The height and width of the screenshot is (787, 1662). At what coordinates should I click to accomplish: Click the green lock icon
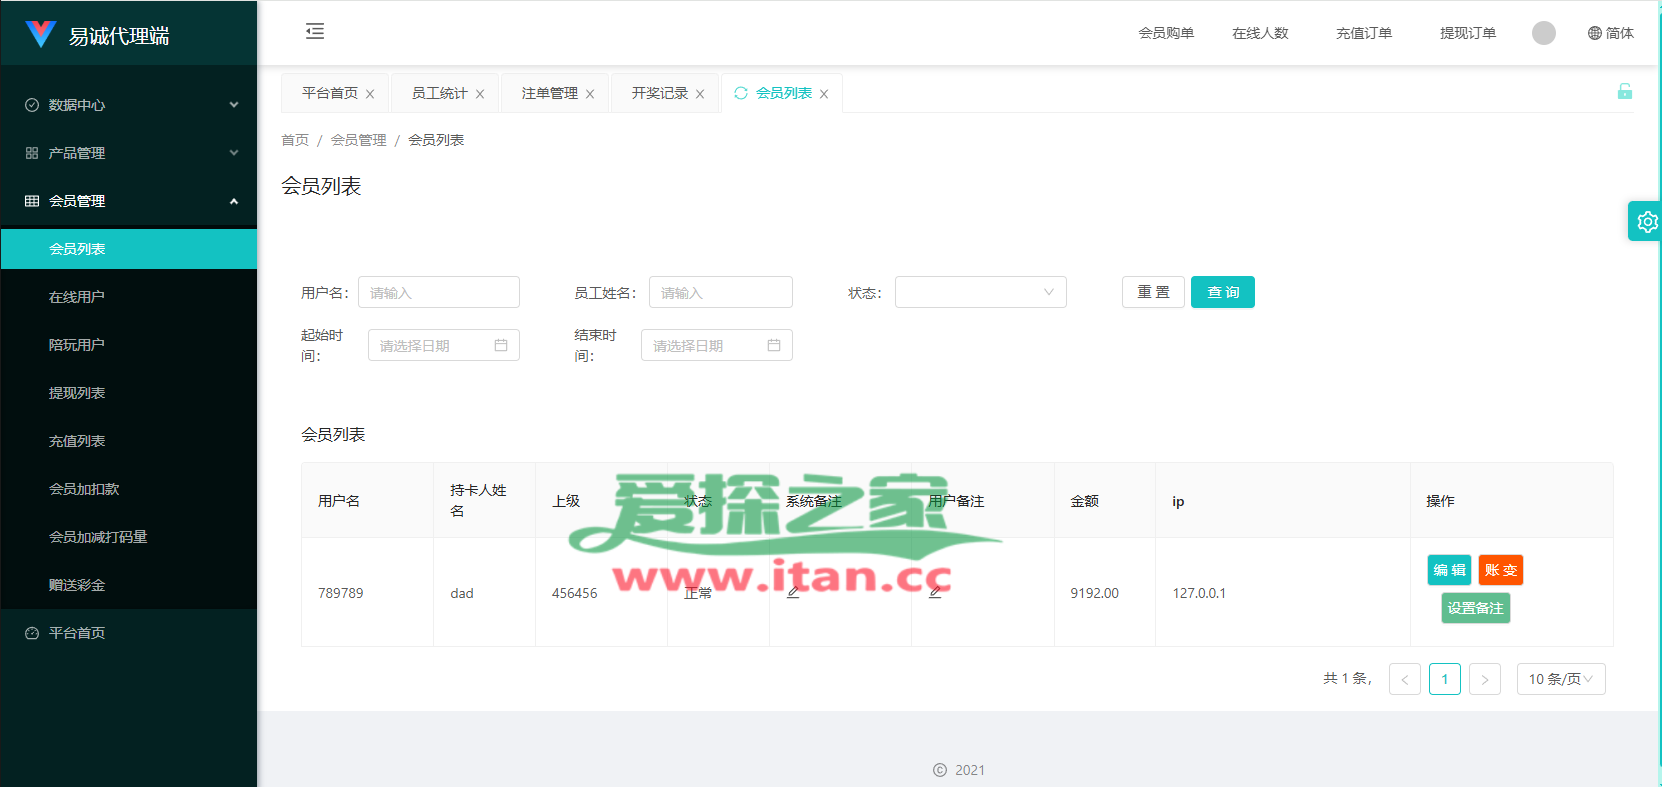click(x=1624, y=92)
